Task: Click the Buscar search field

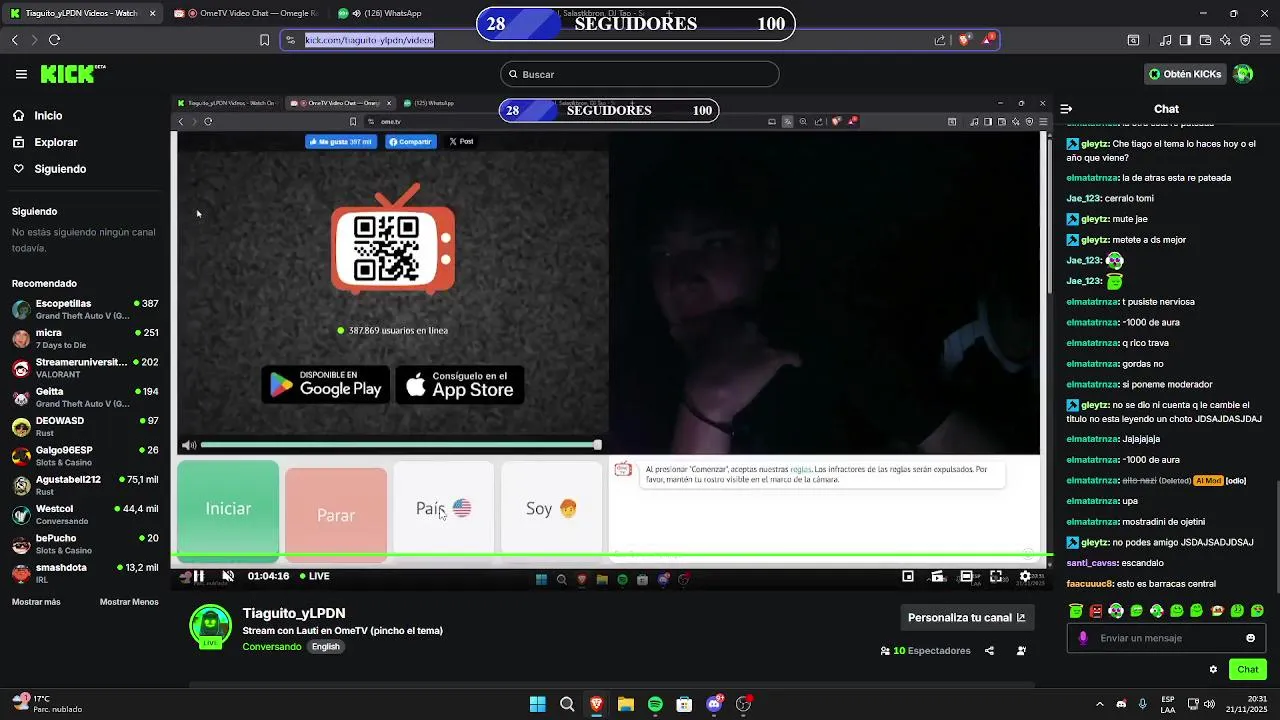Action: click(x=639, y=74)
